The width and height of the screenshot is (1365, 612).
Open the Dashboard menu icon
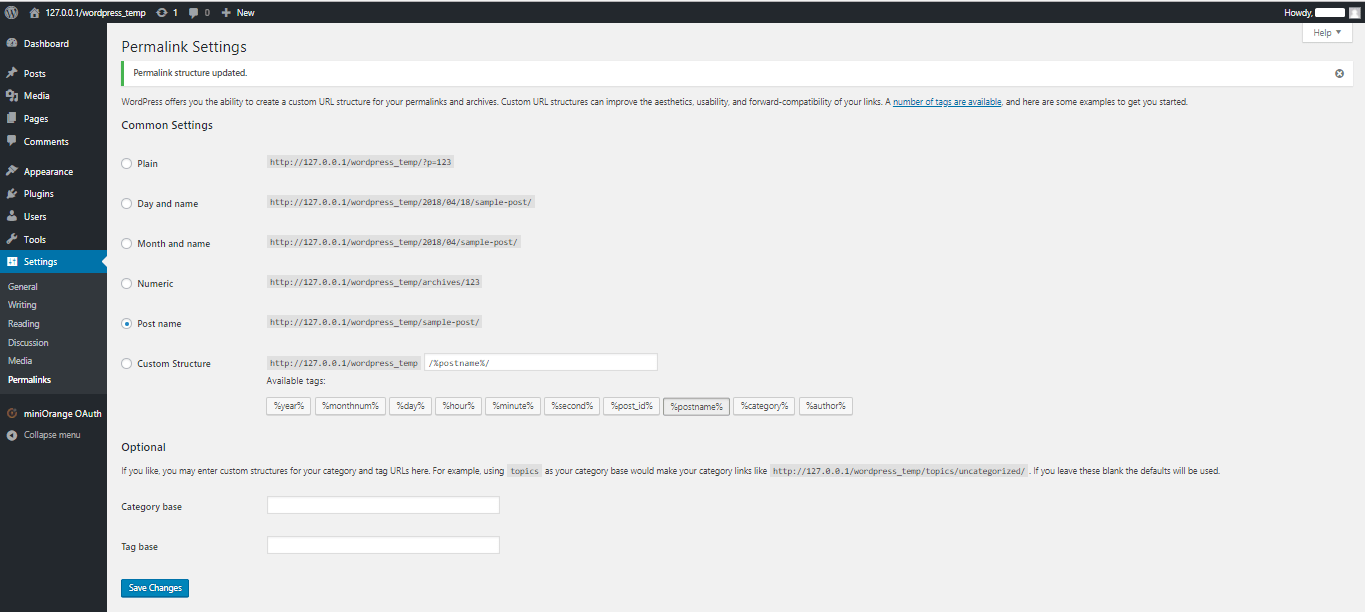11,44
